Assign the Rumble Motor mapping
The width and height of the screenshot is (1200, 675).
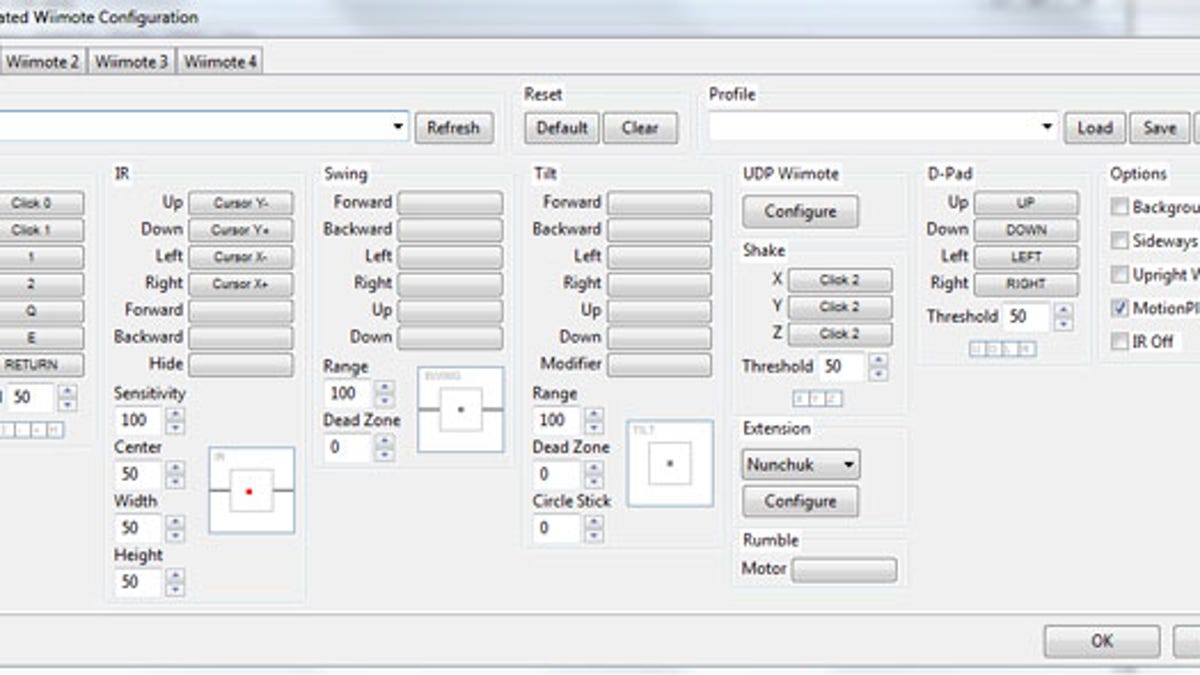pos(844,571)
